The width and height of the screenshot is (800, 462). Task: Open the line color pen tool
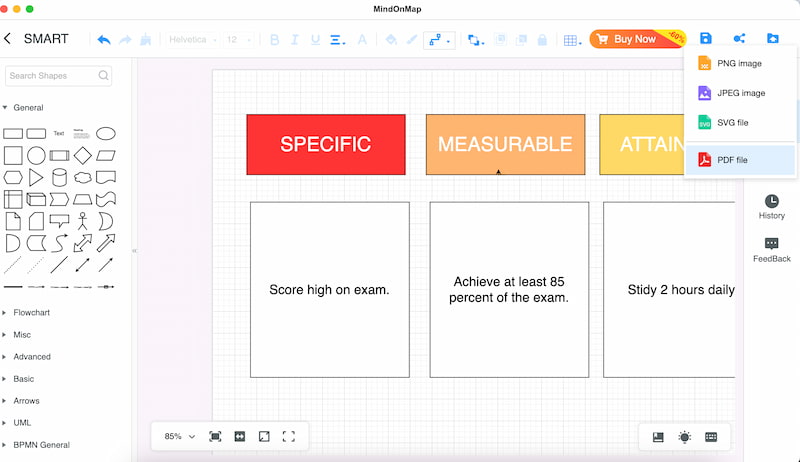[x=412, y=39]
